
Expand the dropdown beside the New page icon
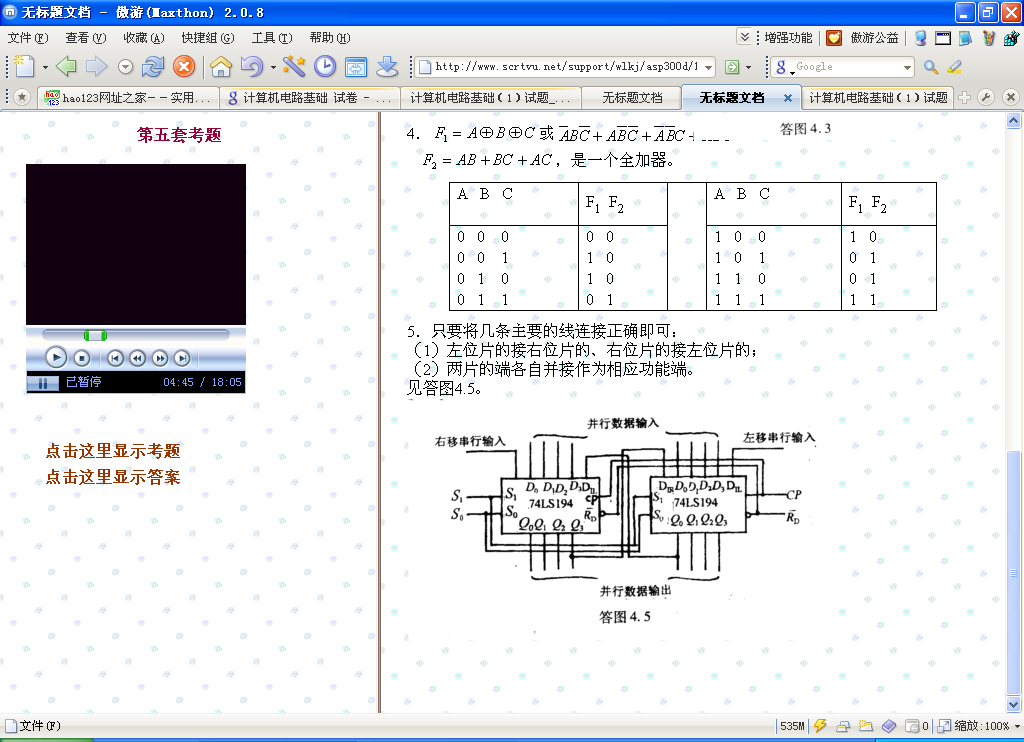click(45, 67)
